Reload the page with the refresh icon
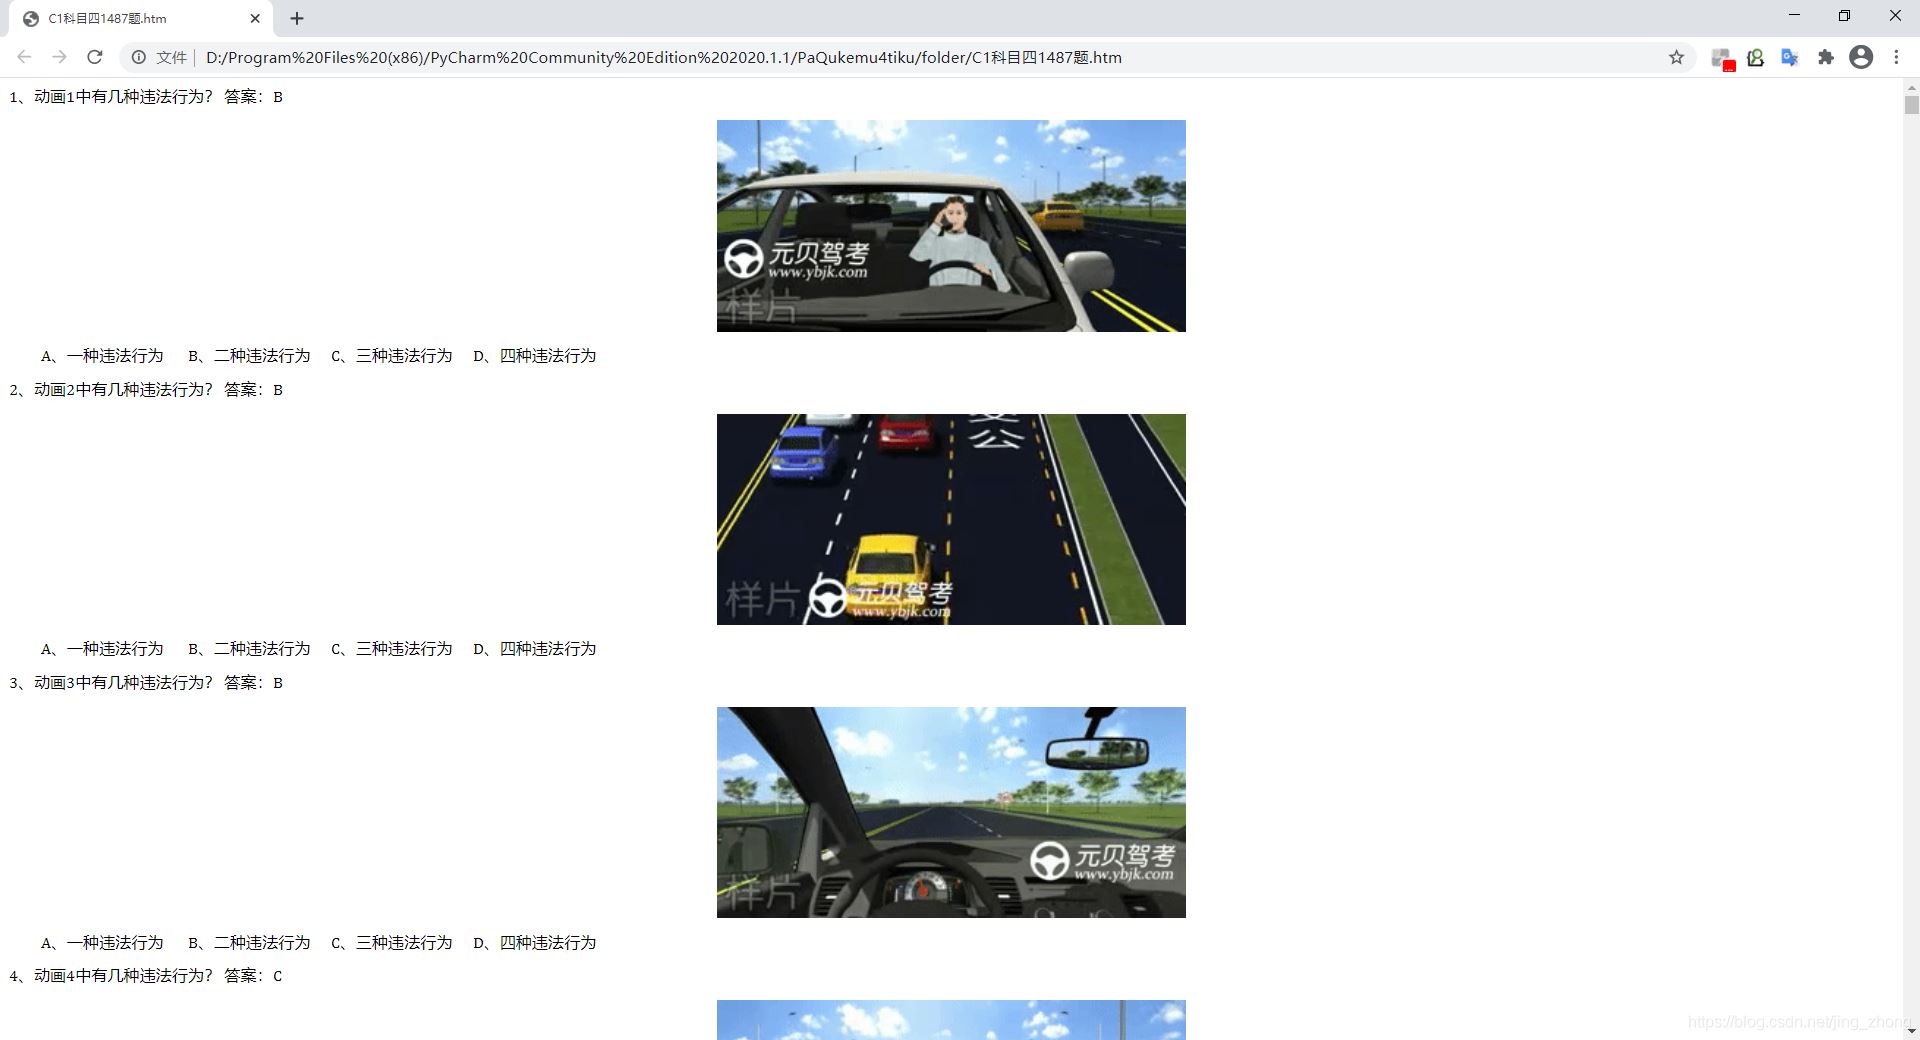1920x1040 pixels. click(x=95, y=57)
